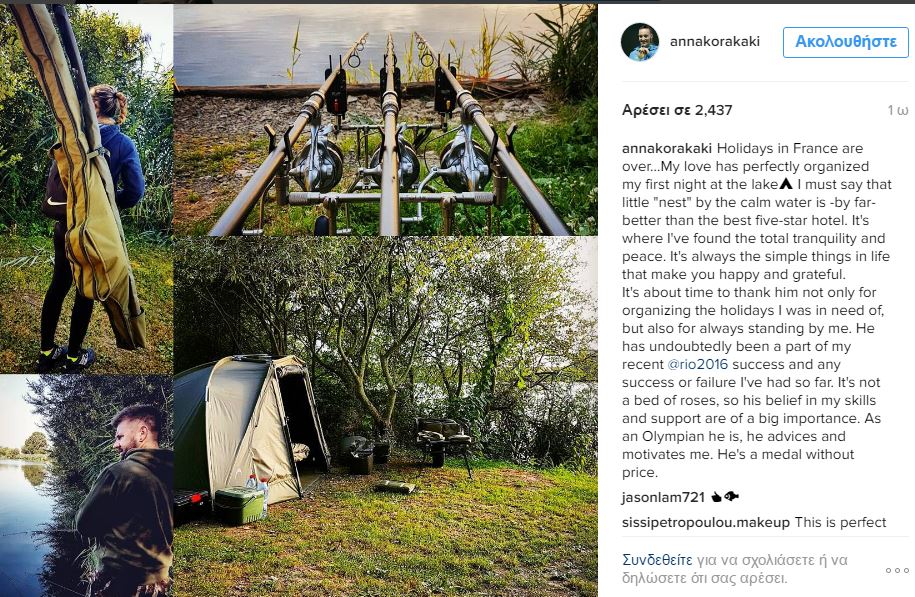Select the photo of woman carrying rod bag

86,188
